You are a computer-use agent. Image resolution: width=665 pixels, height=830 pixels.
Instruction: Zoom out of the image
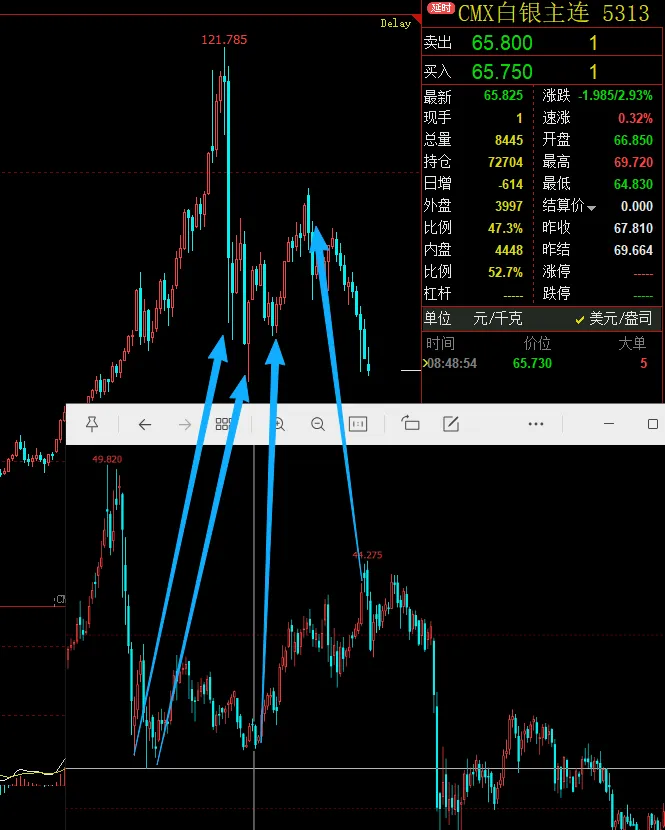point(318,424)
